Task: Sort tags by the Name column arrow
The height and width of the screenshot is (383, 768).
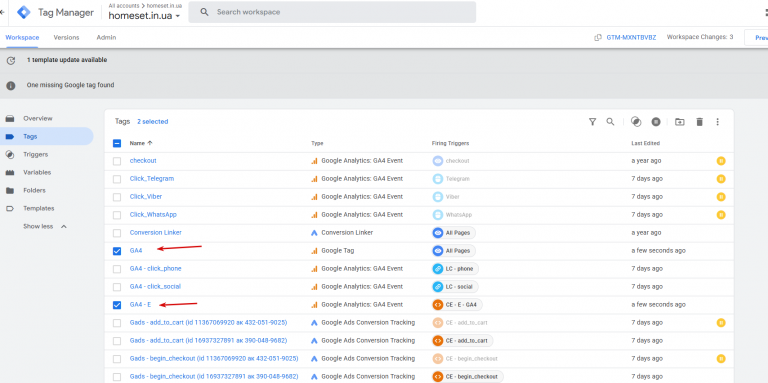Action: (150, 143)
